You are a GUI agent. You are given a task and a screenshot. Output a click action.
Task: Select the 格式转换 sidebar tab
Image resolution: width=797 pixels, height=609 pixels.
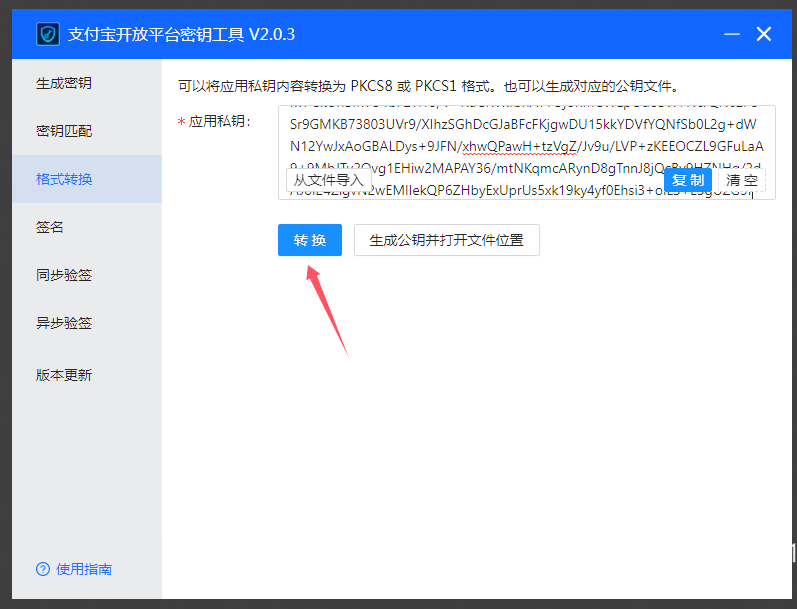[x=64, y=179]
